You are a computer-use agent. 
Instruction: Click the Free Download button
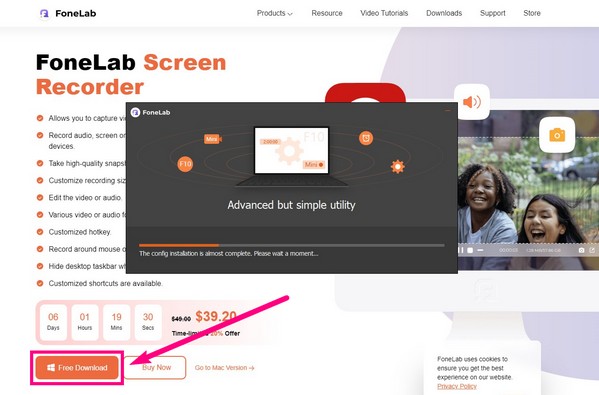77,367
